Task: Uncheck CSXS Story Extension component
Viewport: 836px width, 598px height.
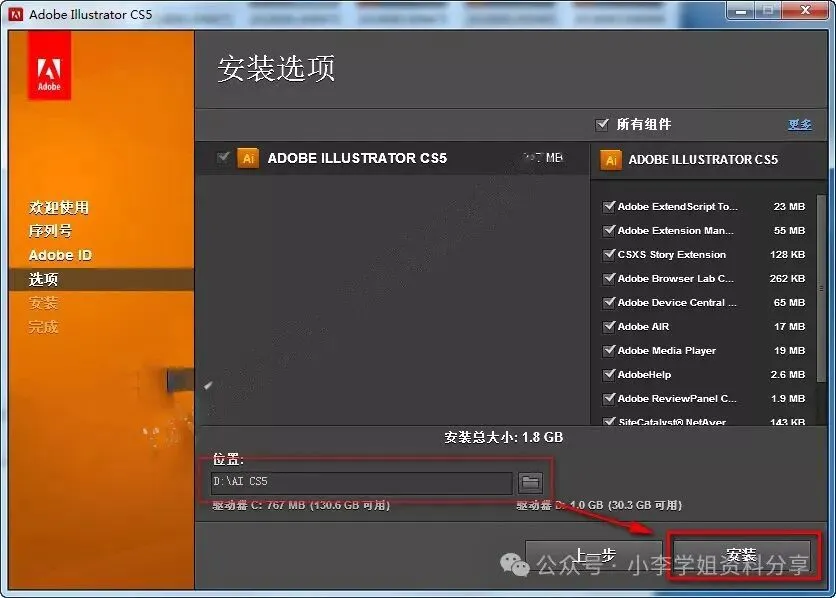Action: click(608, 254)
